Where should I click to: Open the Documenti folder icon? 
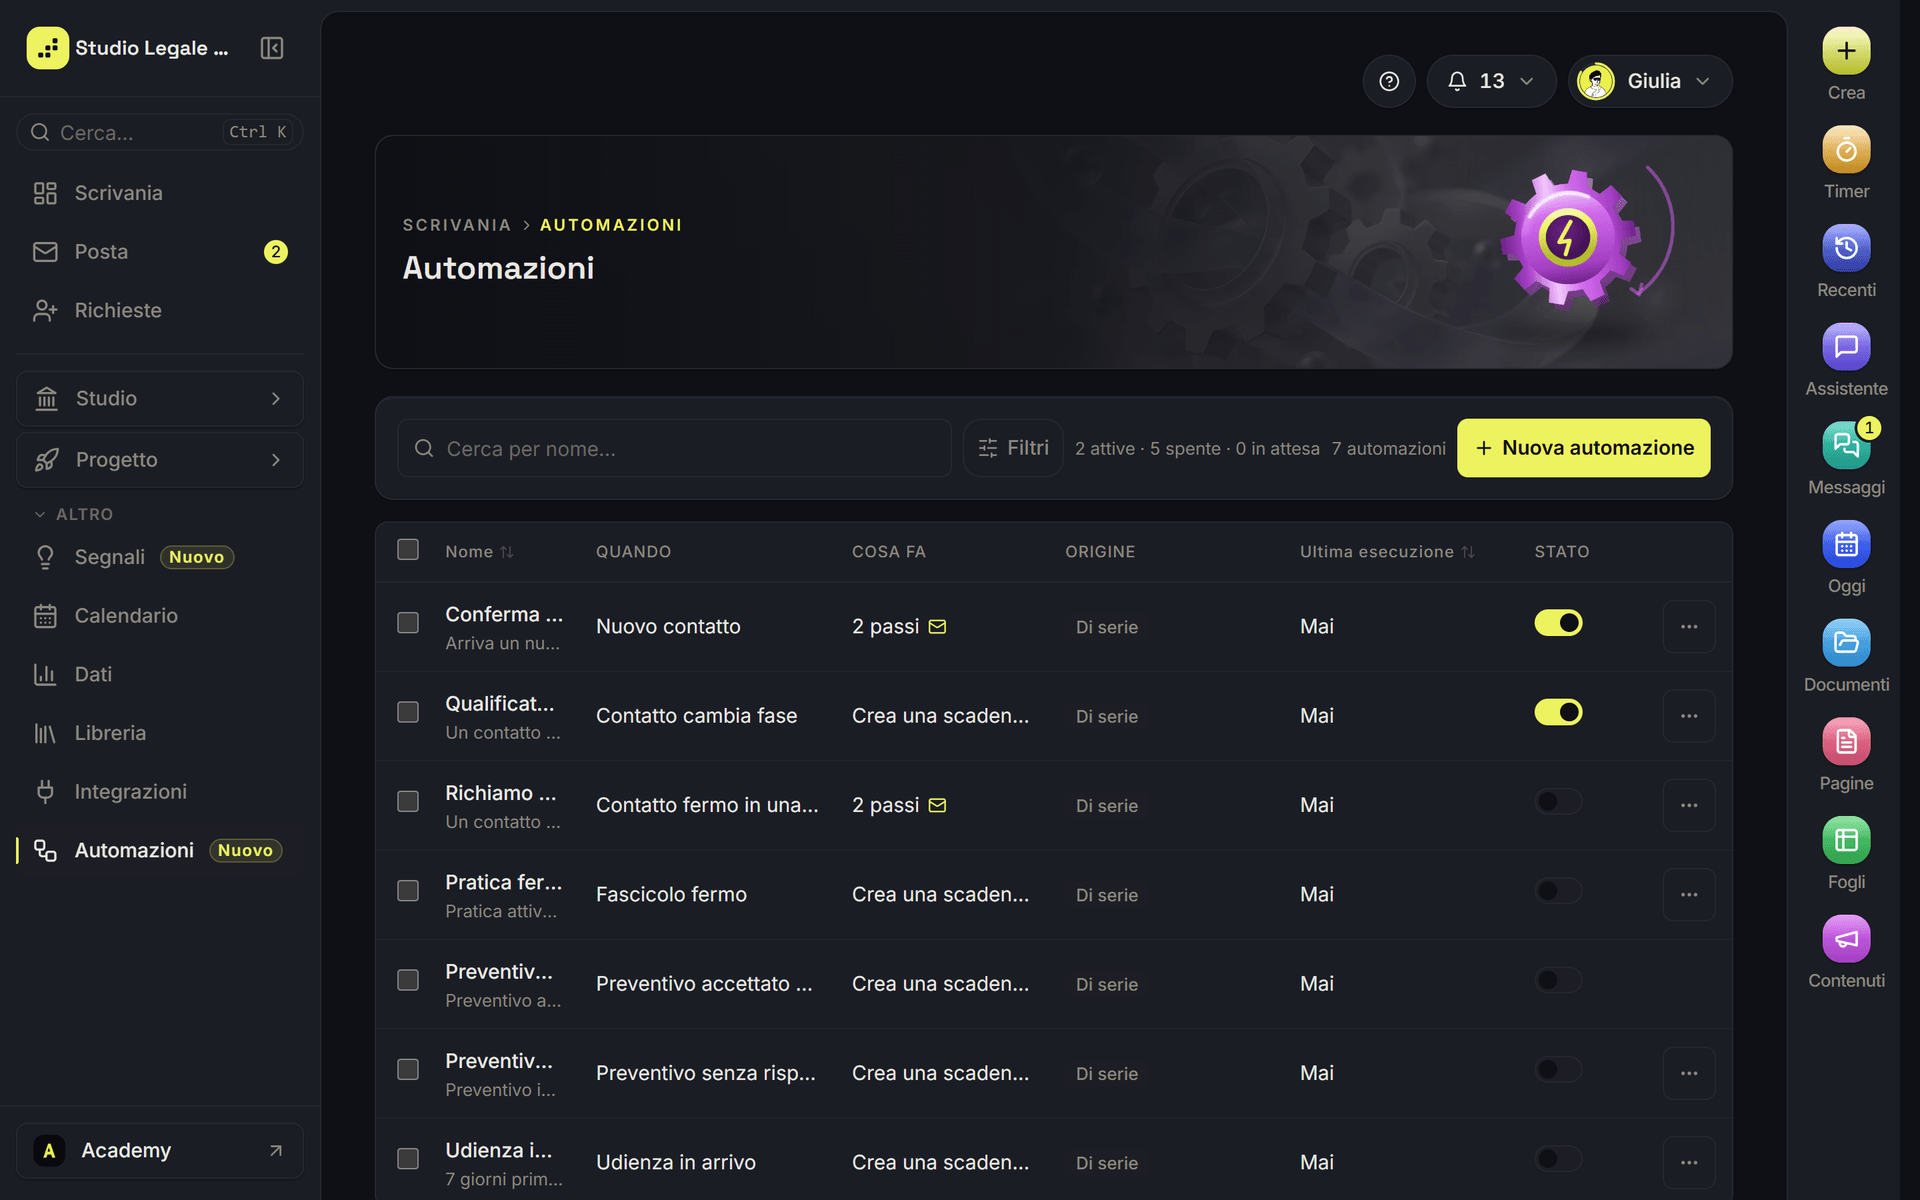(x=1846, y=643)
